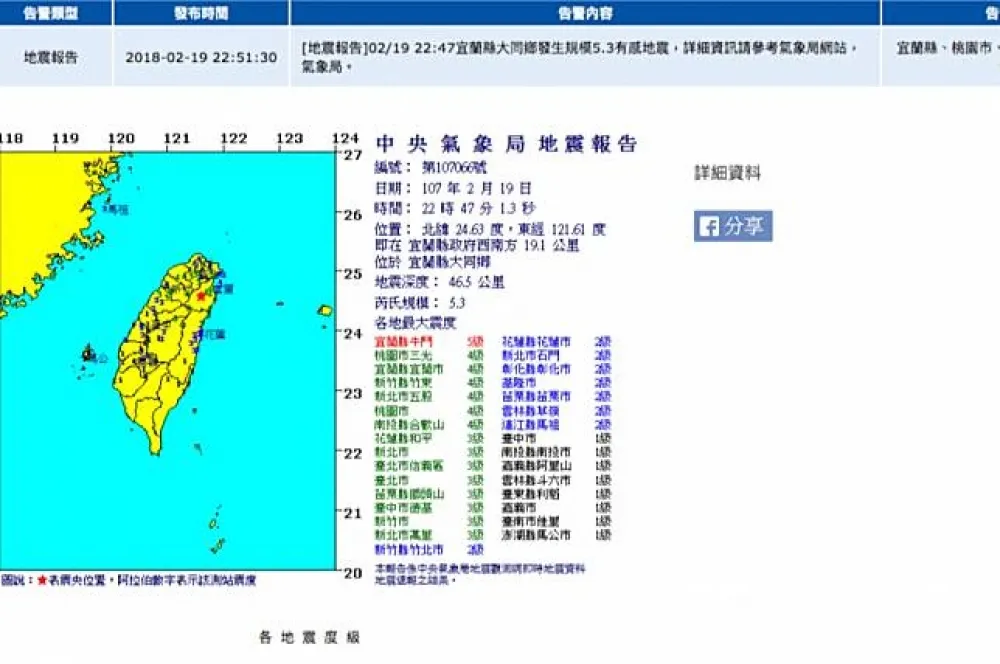This screenshot has height=664, width=1000.
Task: Click the 花蓮縣和平 3級 entry
Action: (x=429, y=438)
